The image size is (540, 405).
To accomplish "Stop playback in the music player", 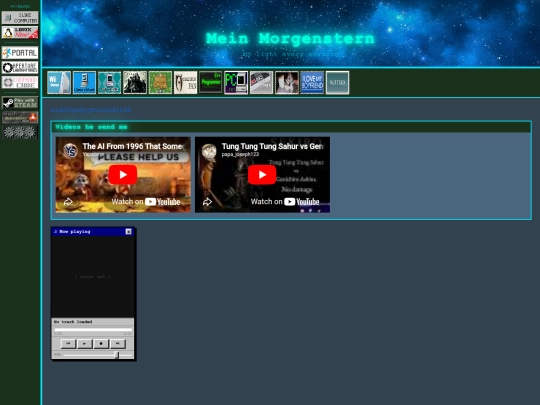I will 101,344.
